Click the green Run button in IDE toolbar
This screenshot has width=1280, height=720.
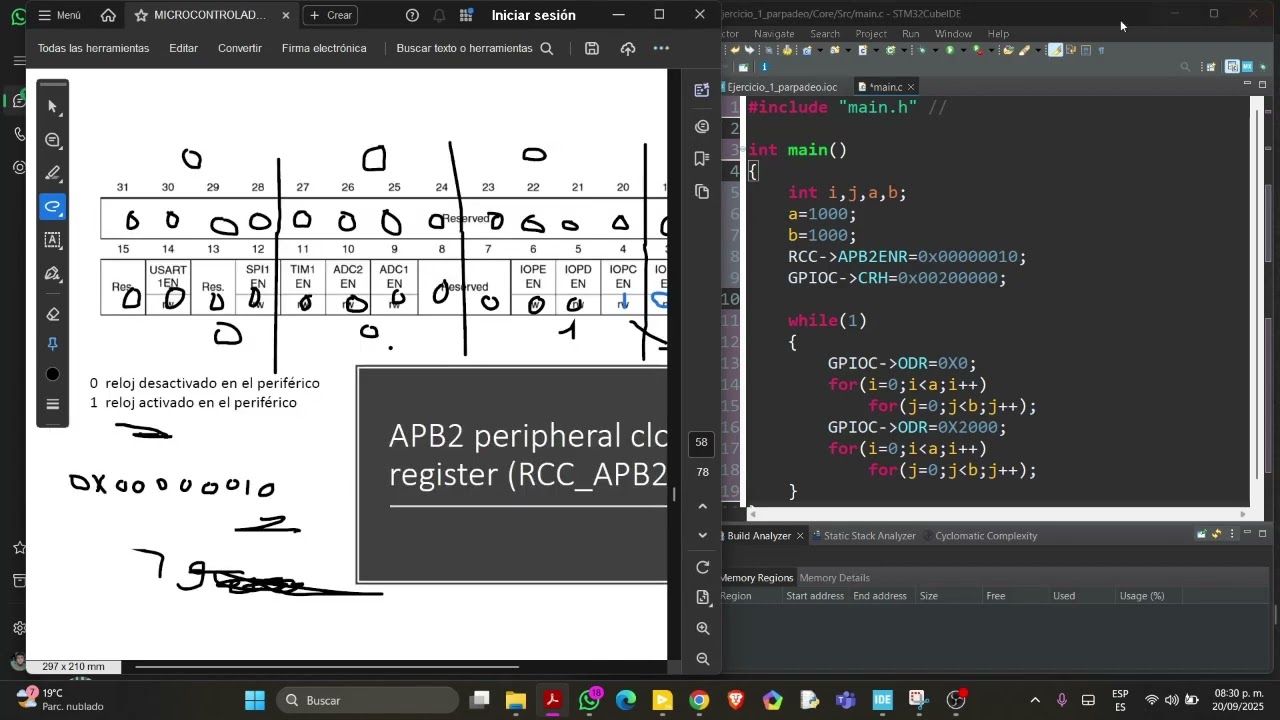coord(950,50)
